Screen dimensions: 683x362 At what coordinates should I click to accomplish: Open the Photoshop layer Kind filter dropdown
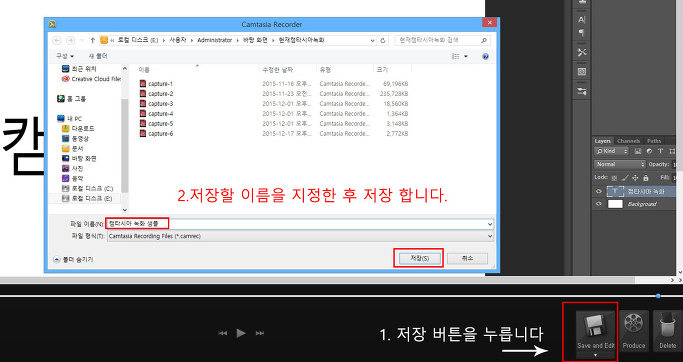pyautogui.click(x=612, y=151)
